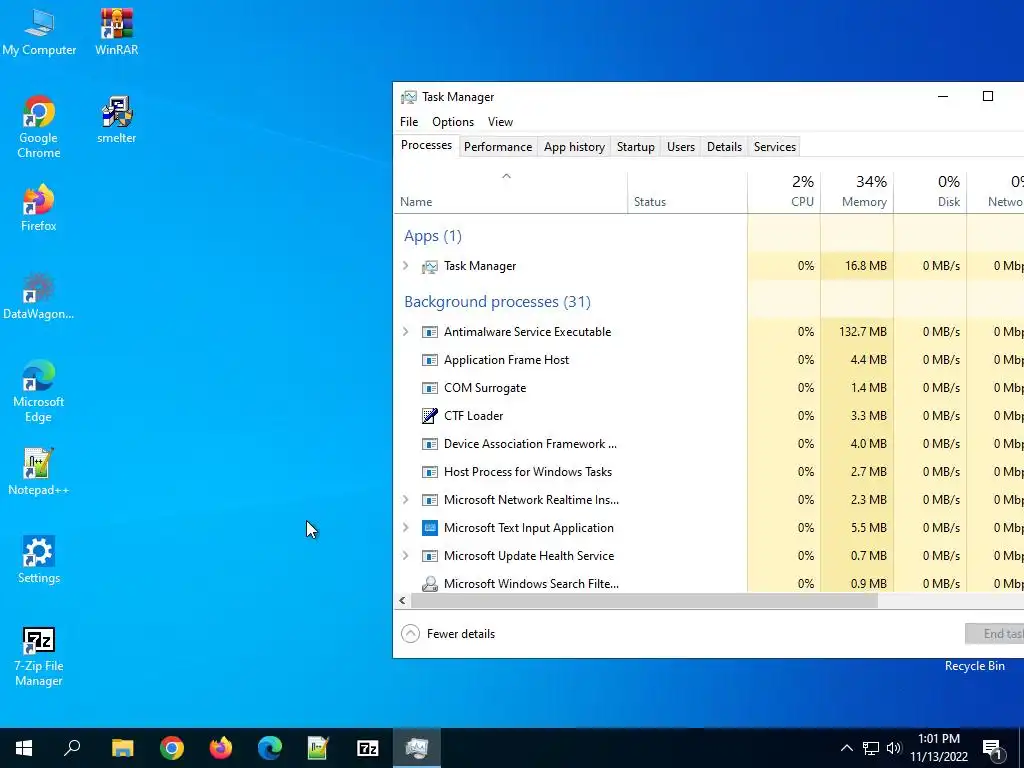Select the DataWagon desktop shortcut

39,296
